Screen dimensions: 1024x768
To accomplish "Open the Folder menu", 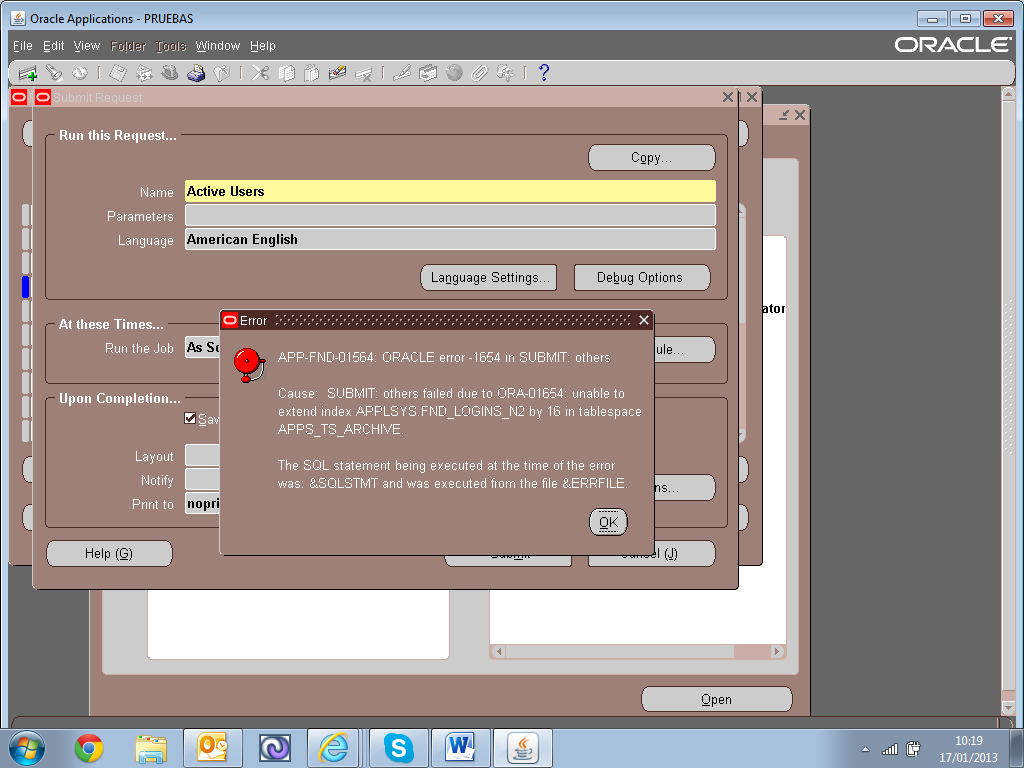I will [x=127, y=46].
